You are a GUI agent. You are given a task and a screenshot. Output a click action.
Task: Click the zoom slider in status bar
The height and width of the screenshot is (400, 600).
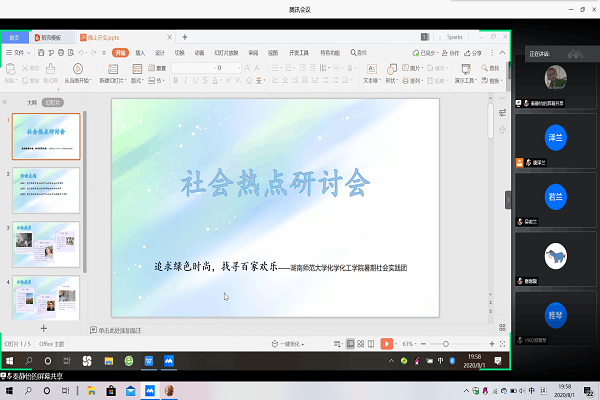pyautogui.click(x=448, y=343)
